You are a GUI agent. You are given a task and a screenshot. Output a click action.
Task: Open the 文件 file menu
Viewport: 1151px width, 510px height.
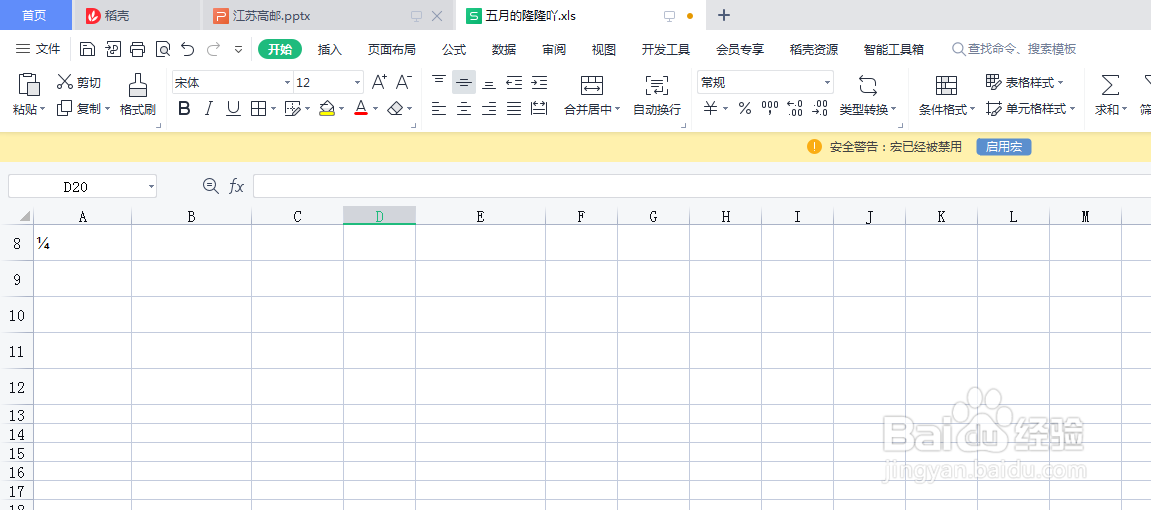(x=38, y=49)
